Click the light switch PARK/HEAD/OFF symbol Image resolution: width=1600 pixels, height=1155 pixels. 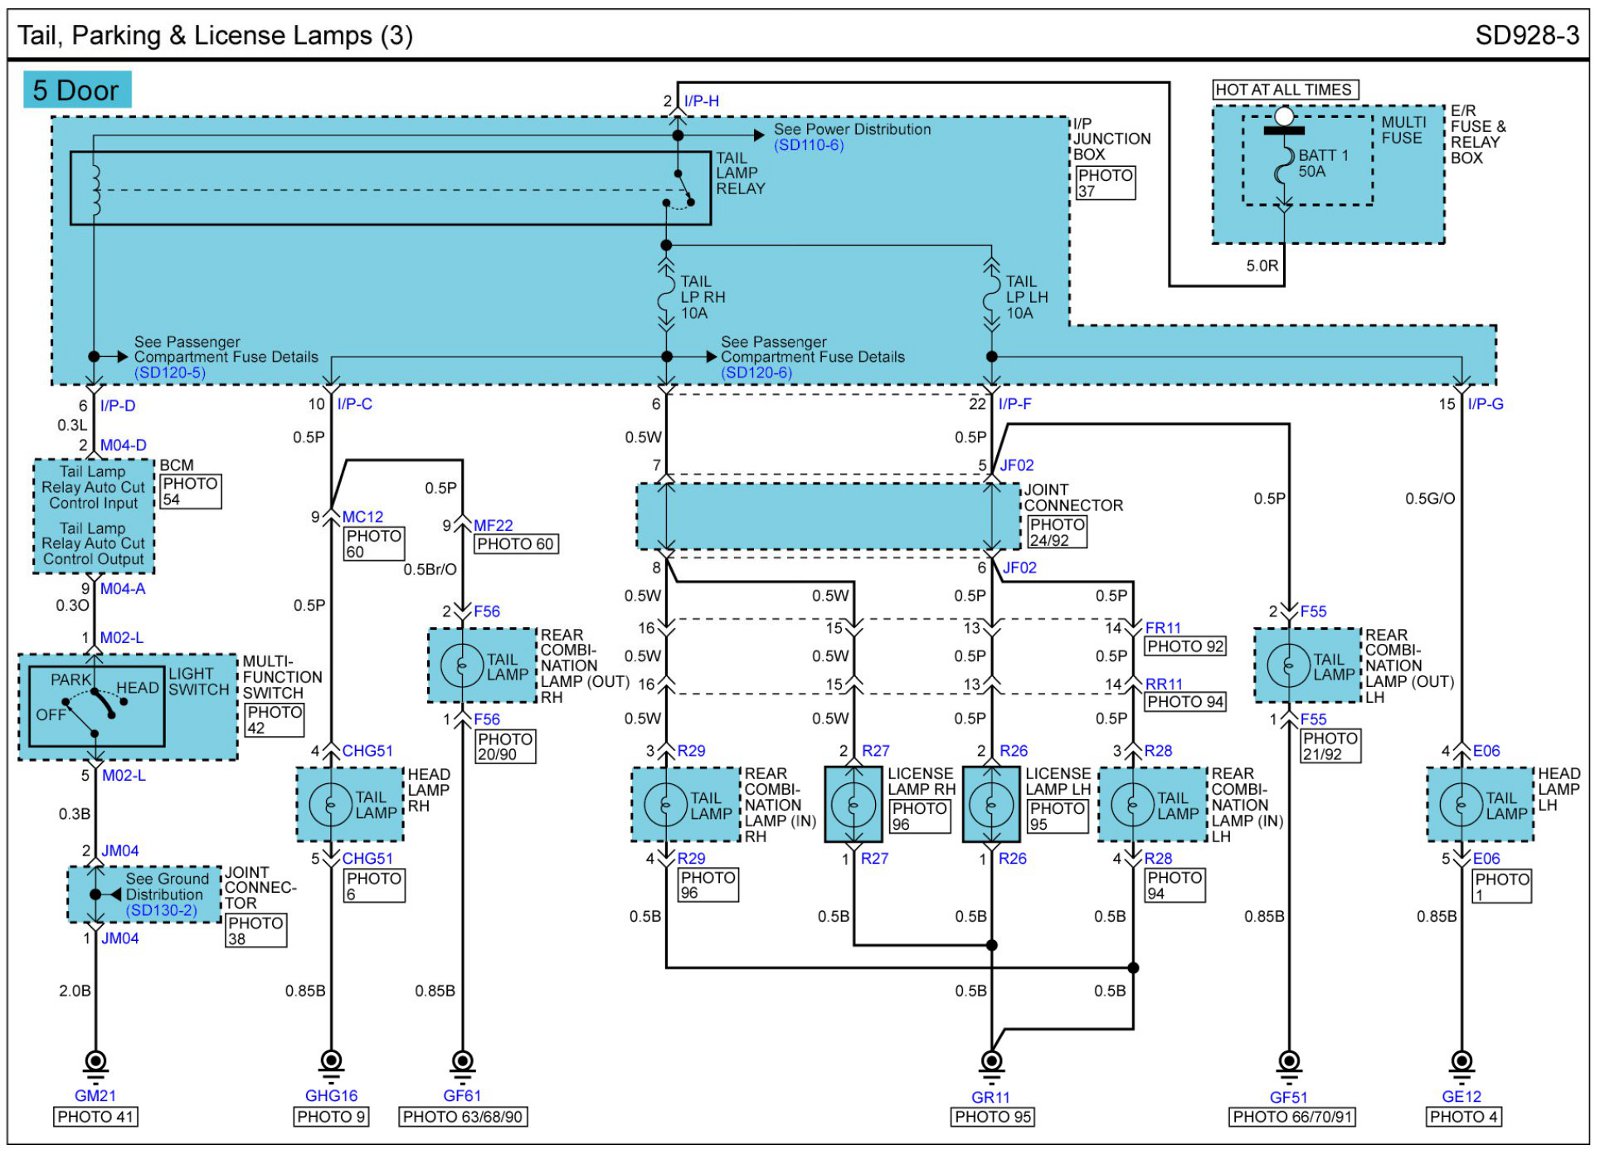(96, 706)
